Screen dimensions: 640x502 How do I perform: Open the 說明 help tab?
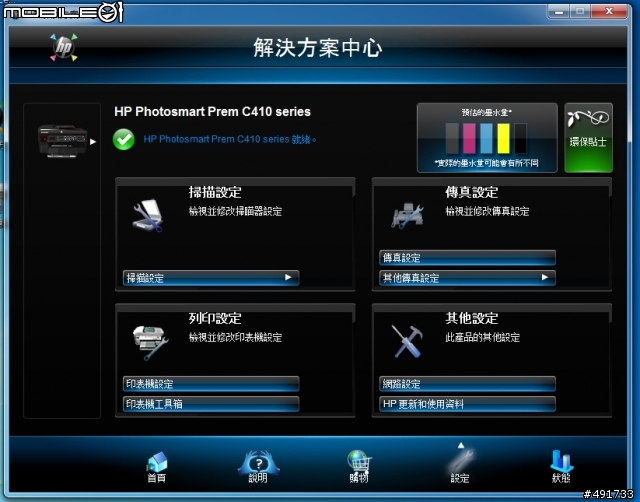pyautogui.click(x=258, y=467)
